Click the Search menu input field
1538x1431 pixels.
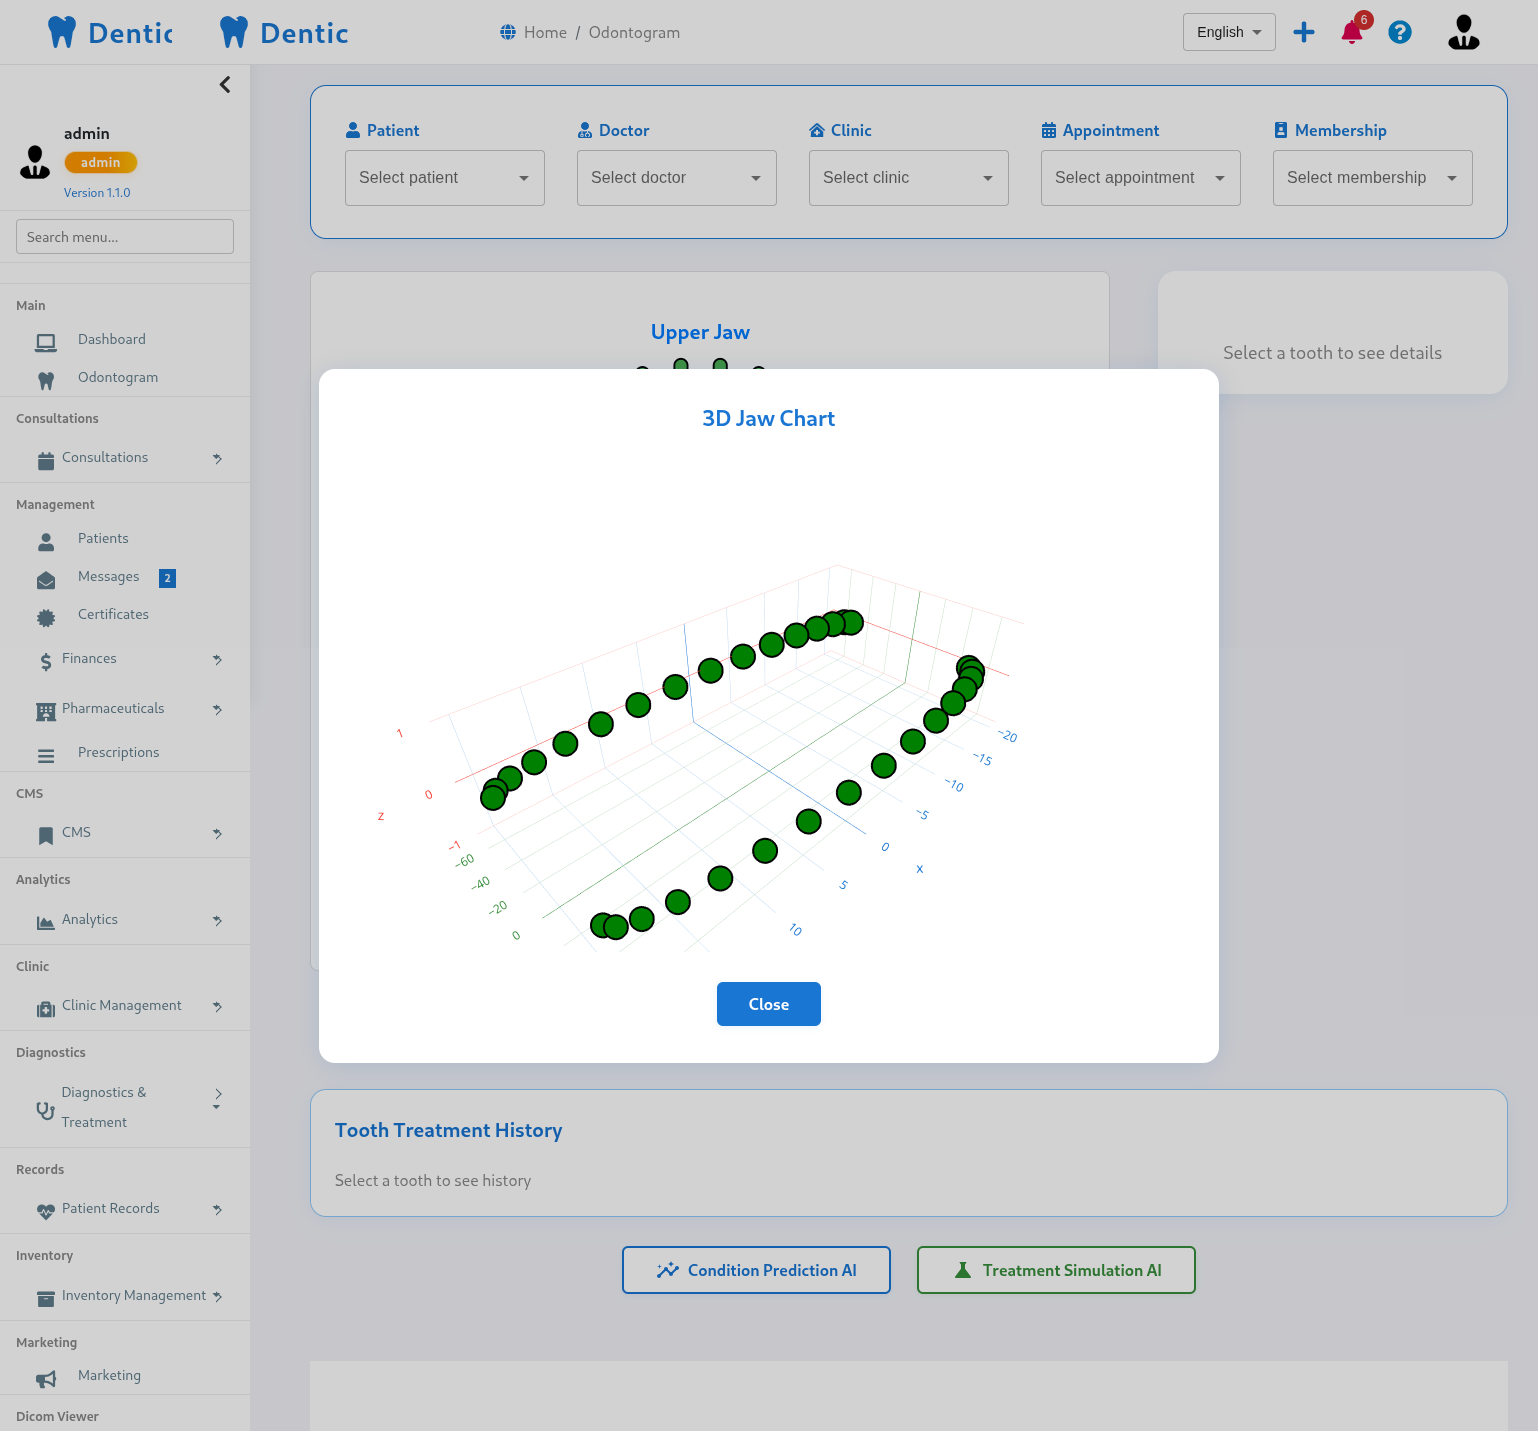(125, 237)
